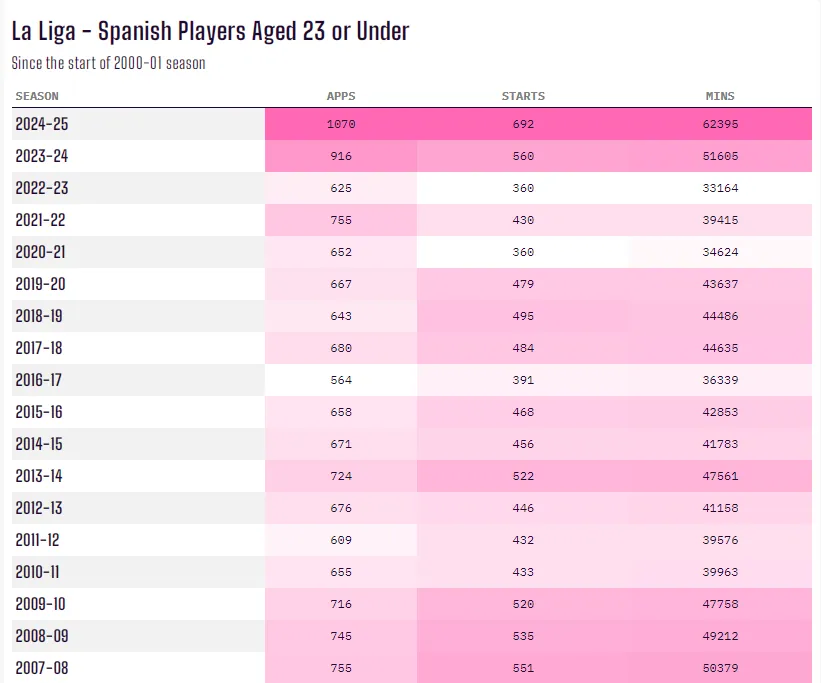
Task: Click the STARTS column header
Action: (x=523, y=96)
